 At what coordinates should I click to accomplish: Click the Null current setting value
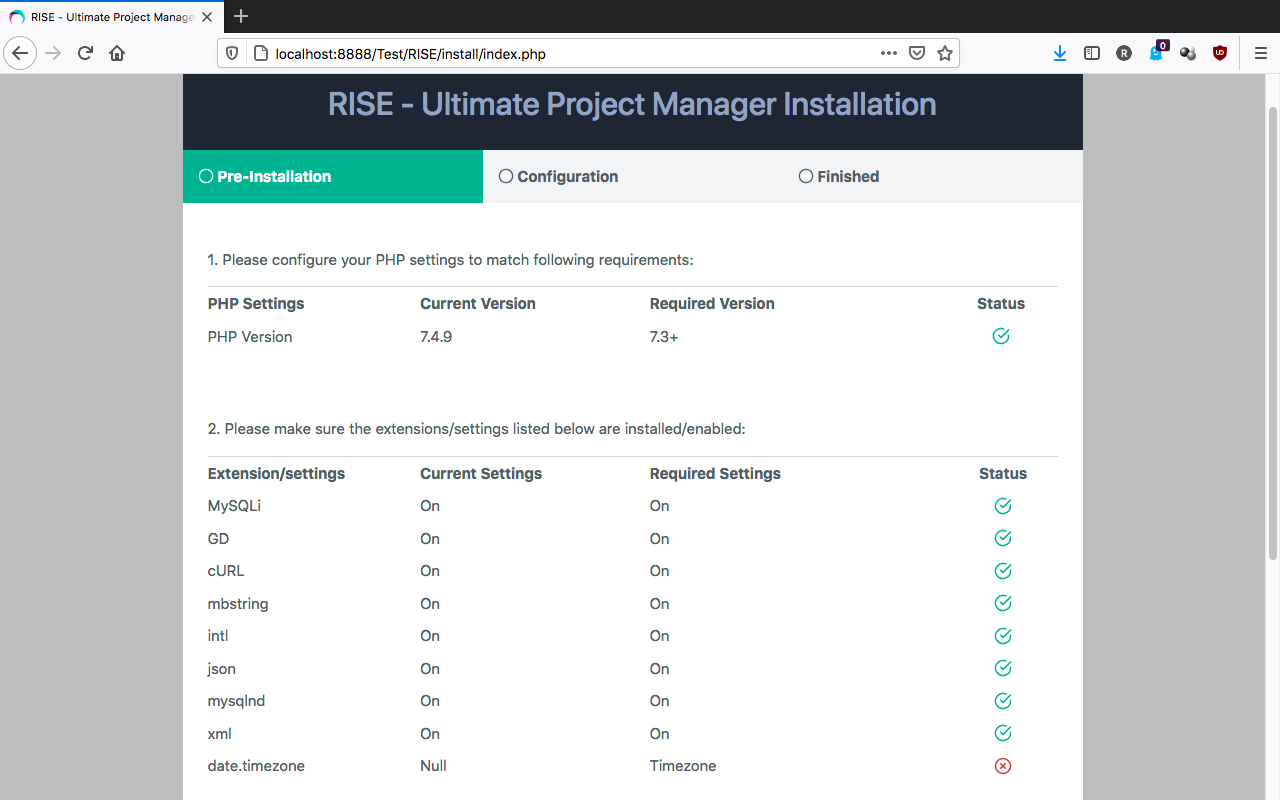[x=433, y=766]
